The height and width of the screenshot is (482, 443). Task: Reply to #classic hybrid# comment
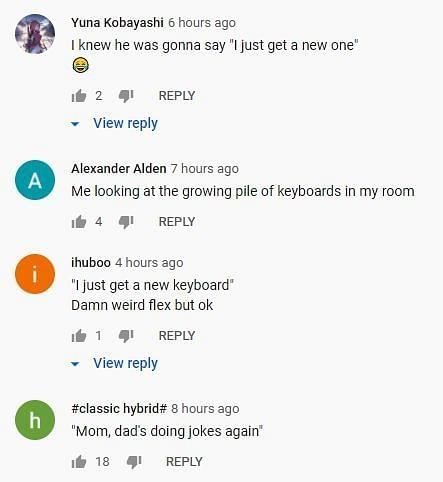184,462
